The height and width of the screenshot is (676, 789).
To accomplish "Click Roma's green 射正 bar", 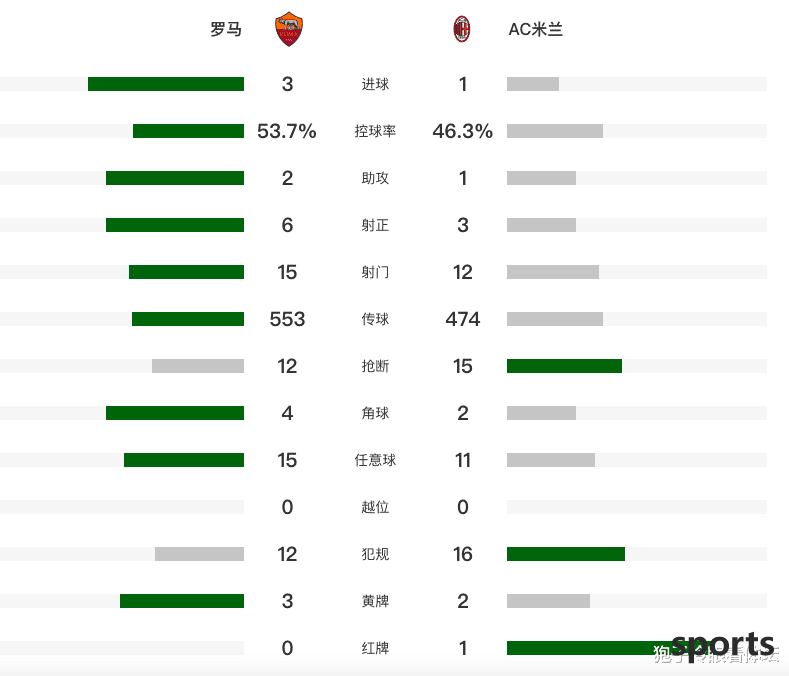I will coord(175,225).
